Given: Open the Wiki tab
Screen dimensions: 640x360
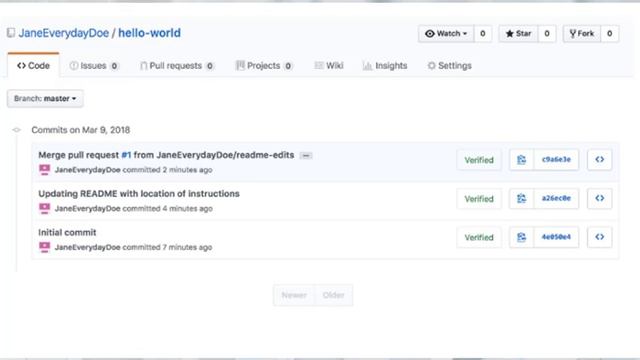Looking at the screenshot, I should [x=329, y=66].
